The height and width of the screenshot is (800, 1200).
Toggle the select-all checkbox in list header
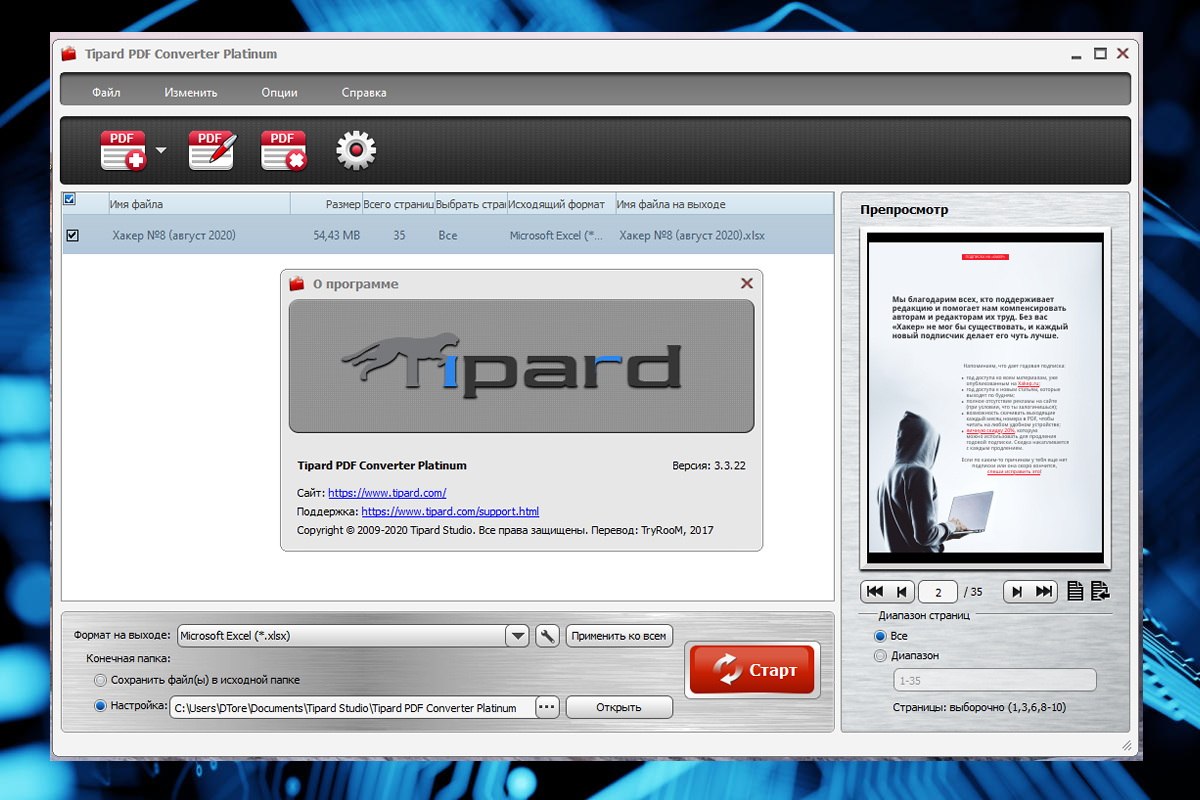(x=69, y=199)
